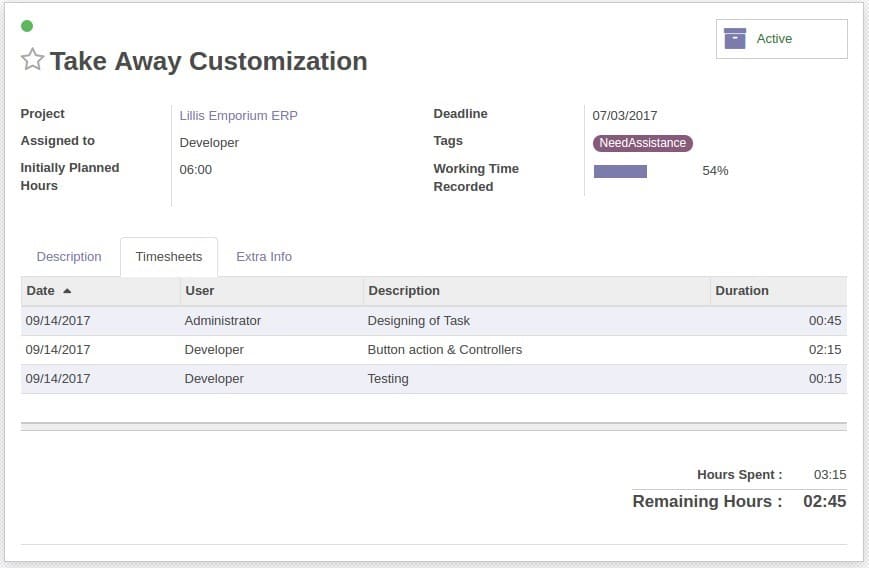
Task: Switch to Timesheets tab
Action: [x=168, y=257]
